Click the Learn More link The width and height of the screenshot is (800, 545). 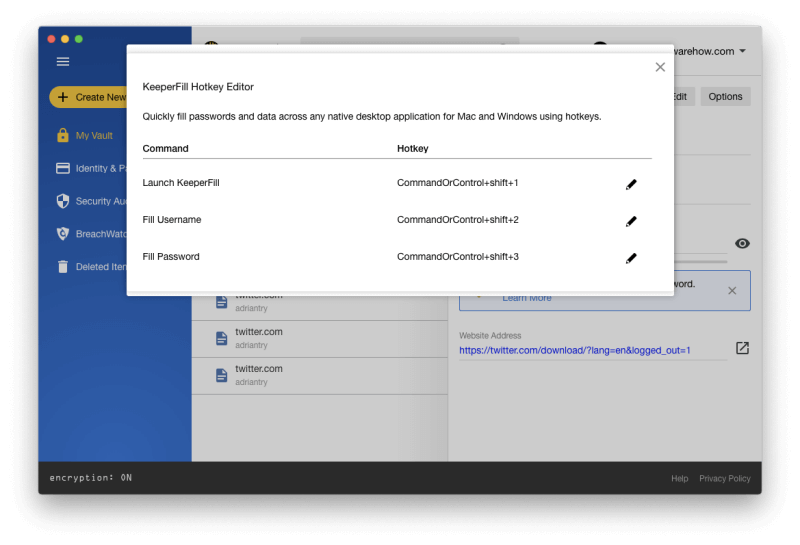click(527, 299)
